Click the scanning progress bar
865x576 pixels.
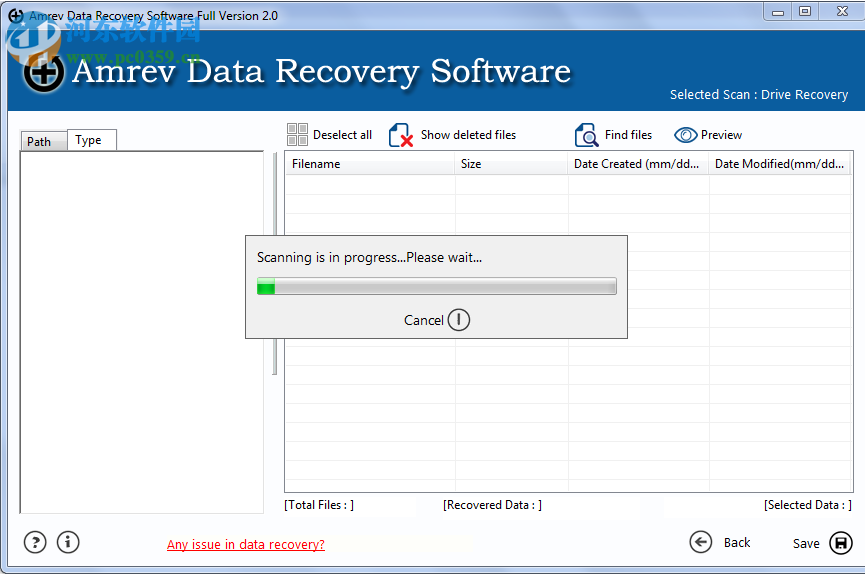point(437,286)
